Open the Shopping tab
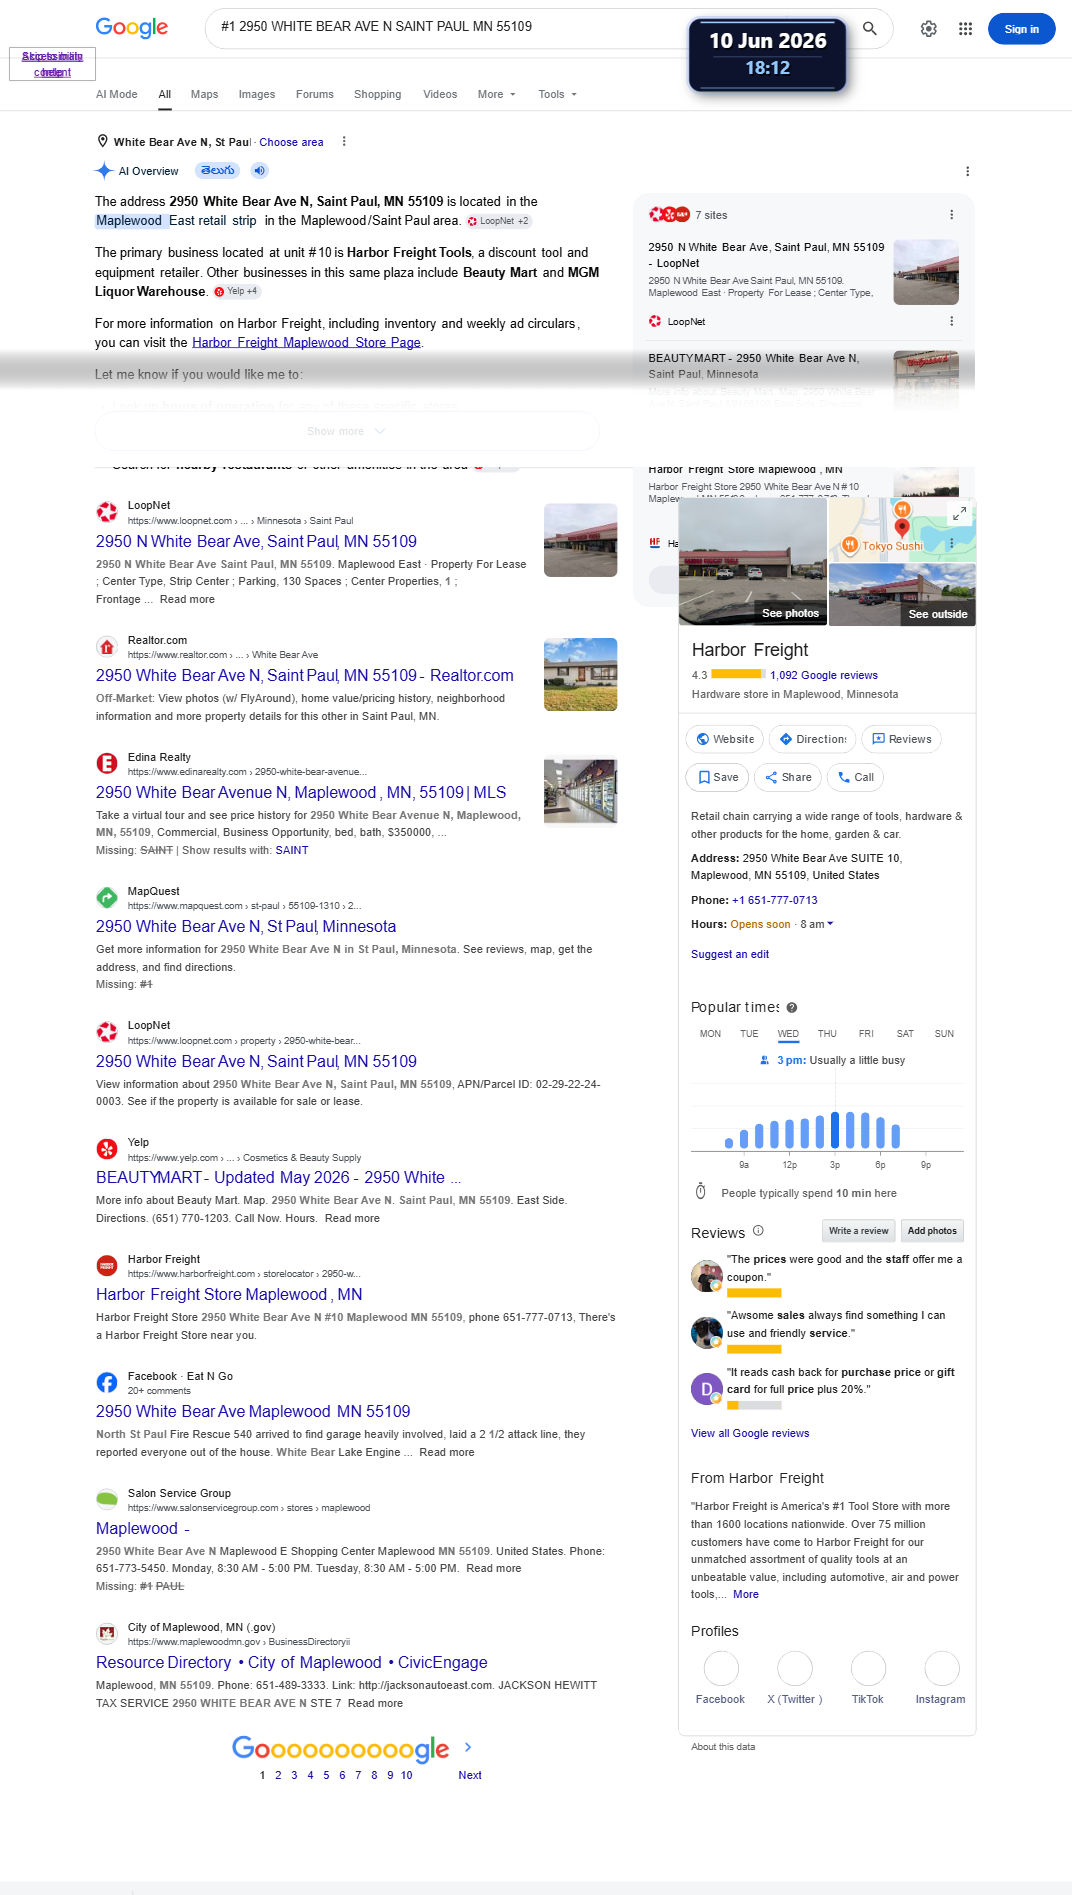 pyautogui.click(x=377, y=94)
